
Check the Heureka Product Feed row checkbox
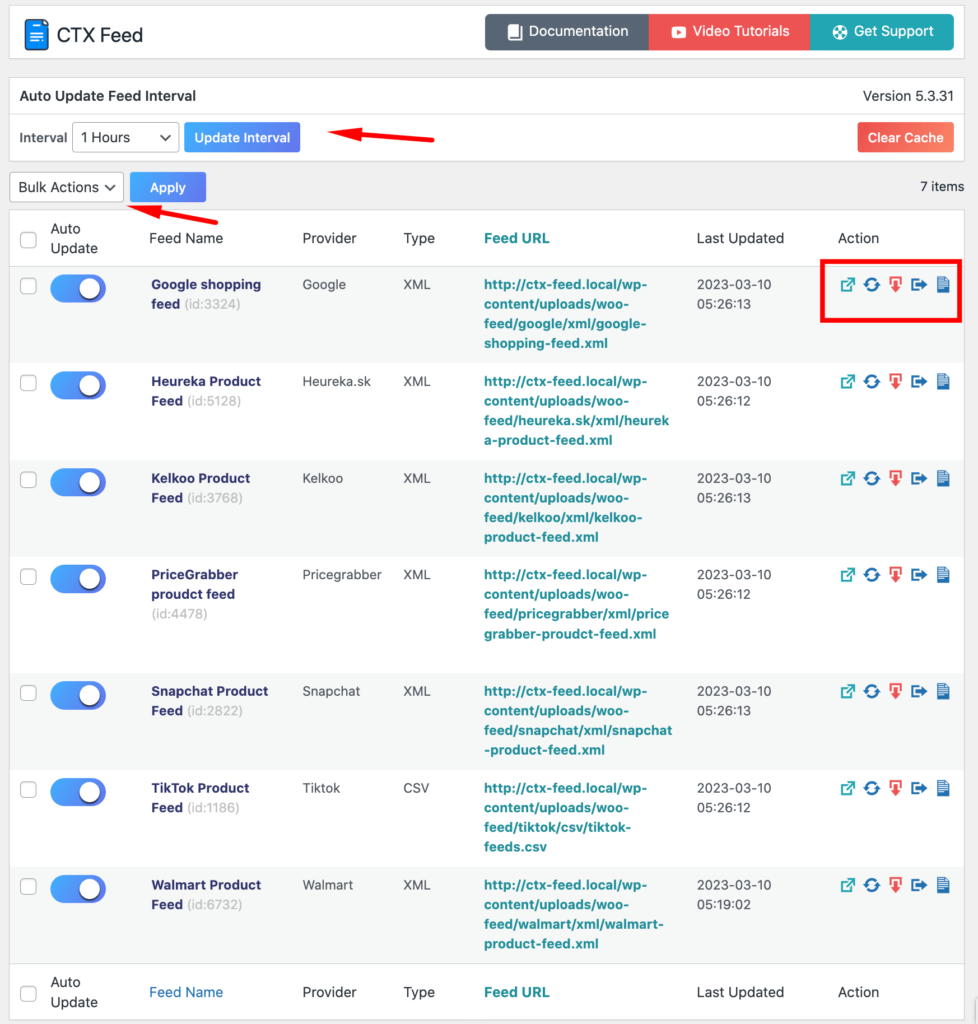tap(28, 383)
